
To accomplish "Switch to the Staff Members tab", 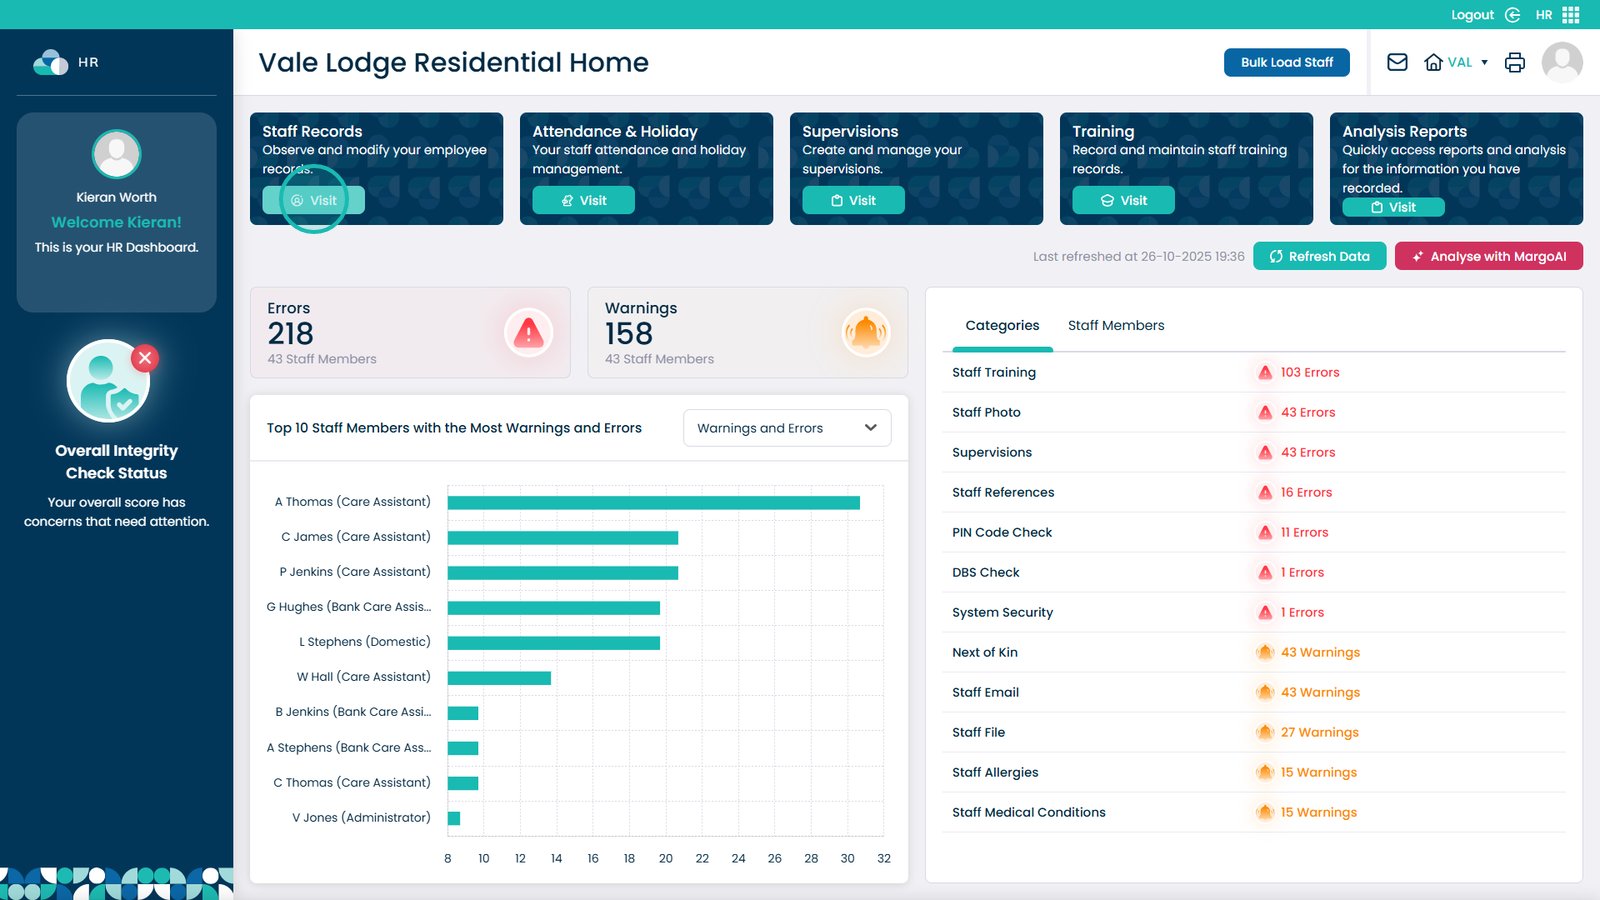I will [x=1116, y=326].
